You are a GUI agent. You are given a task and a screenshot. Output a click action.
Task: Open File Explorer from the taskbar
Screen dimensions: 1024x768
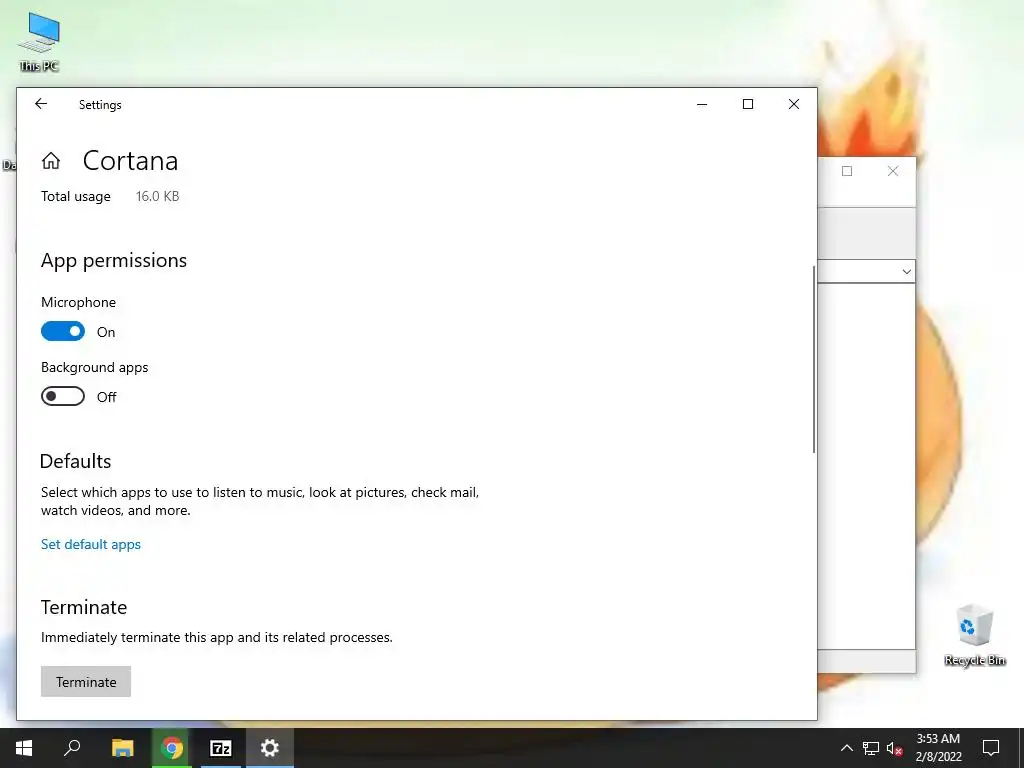click(122, 748)
